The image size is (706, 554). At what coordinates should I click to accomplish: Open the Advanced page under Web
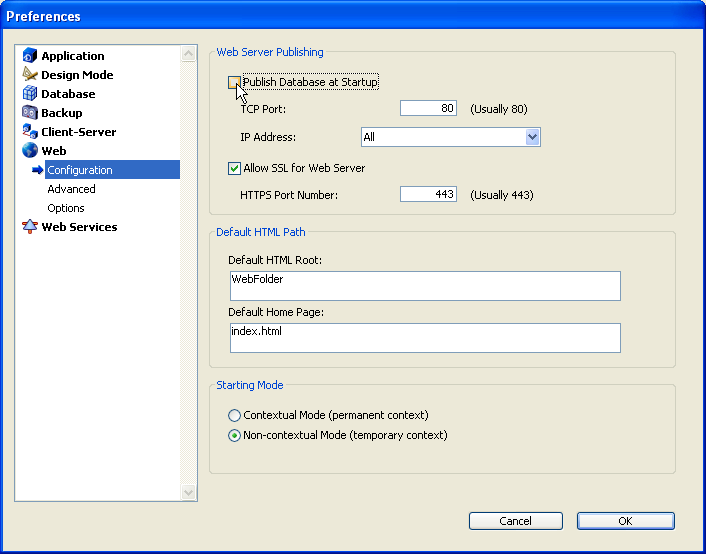click(71, 189)
